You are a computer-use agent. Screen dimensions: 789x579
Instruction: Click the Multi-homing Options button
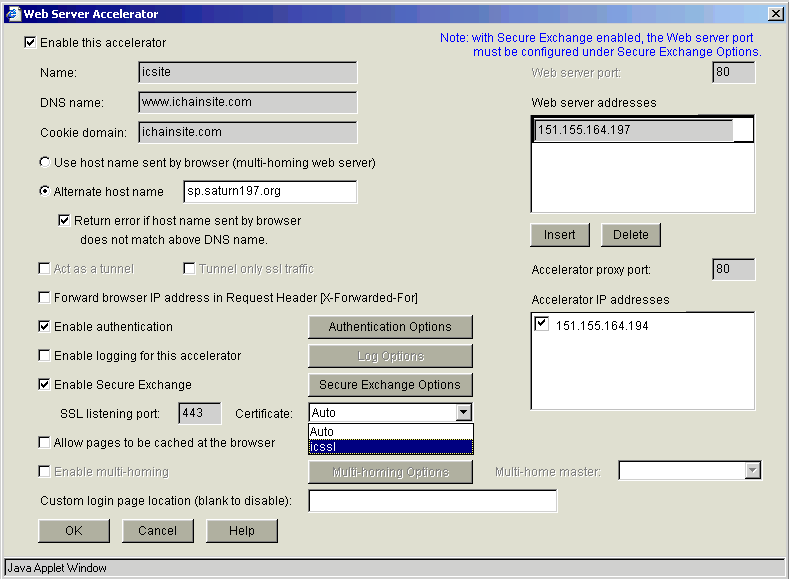(390, 472)
